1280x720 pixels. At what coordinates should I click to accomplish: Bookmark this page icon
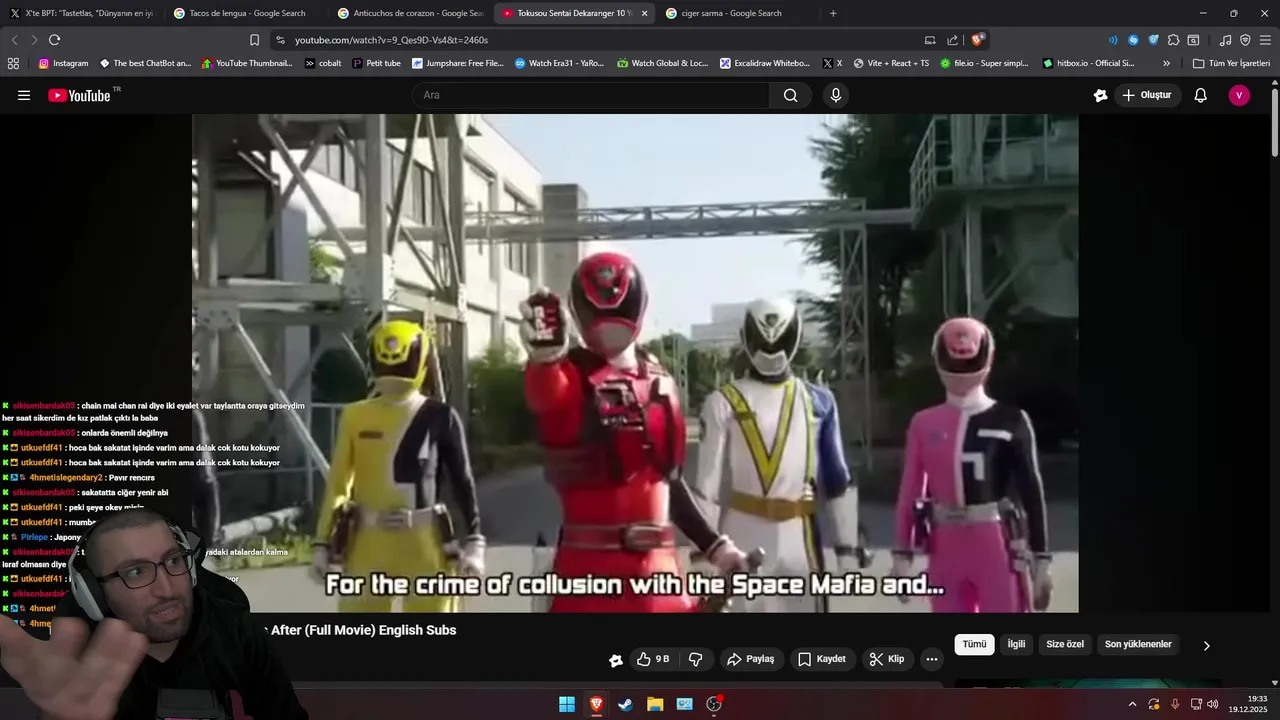tap(254, 40)
